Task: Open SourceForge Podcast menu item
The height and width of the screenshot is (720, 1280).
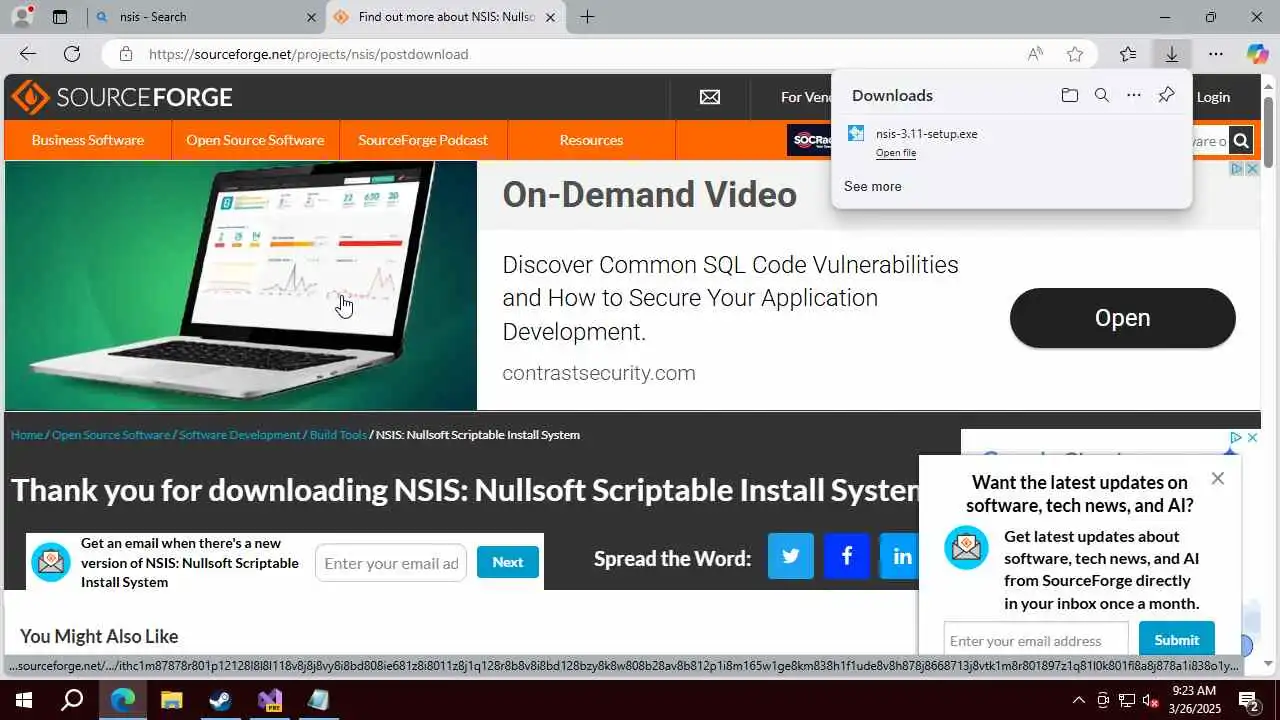Action: click(423, 140)
